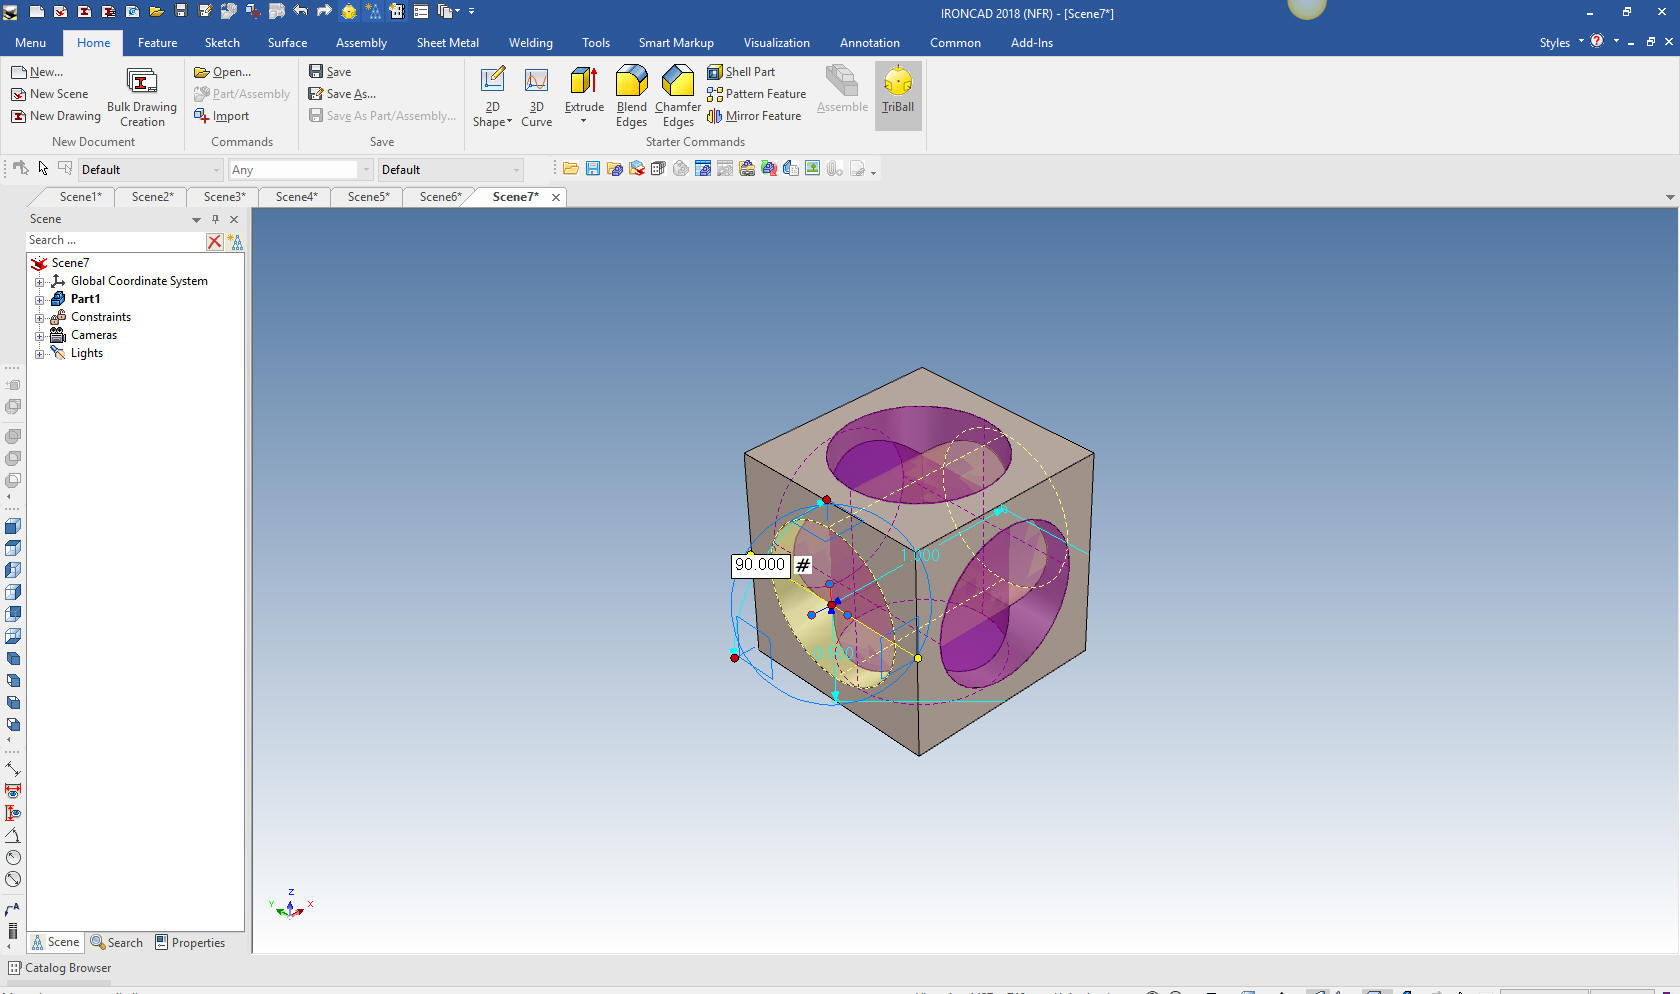Screen dimensions: 1680x994
Task: Click the Import command
Action: (221, 116)
